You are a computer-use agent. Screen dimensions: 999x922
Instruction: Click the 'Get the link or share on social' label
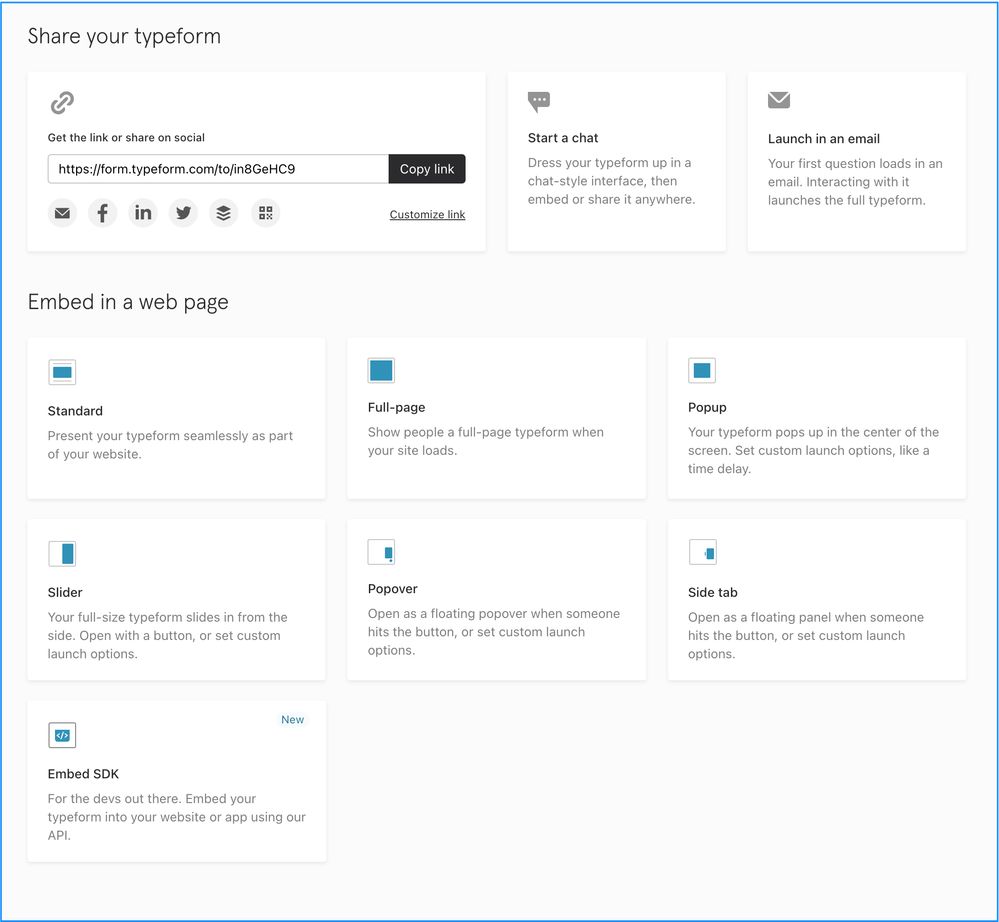pos(126,138)
